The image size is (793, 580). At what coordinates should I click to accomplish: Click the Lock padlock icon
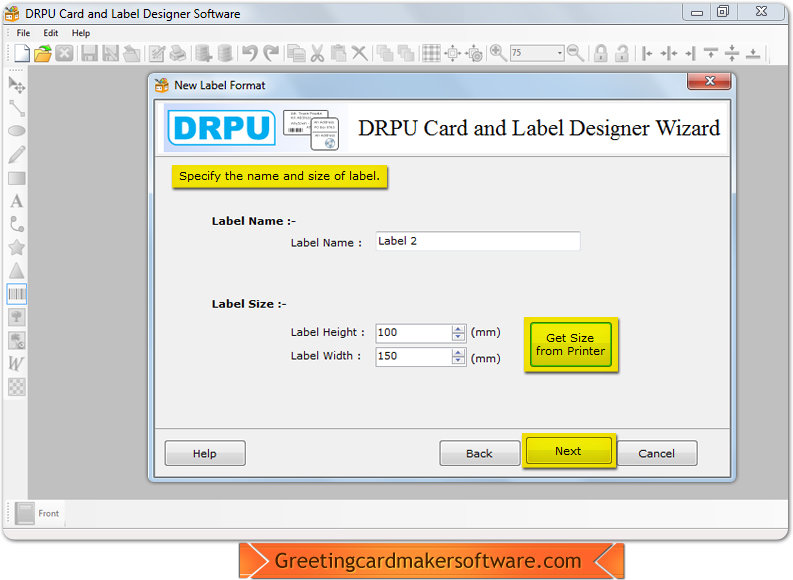601,53
